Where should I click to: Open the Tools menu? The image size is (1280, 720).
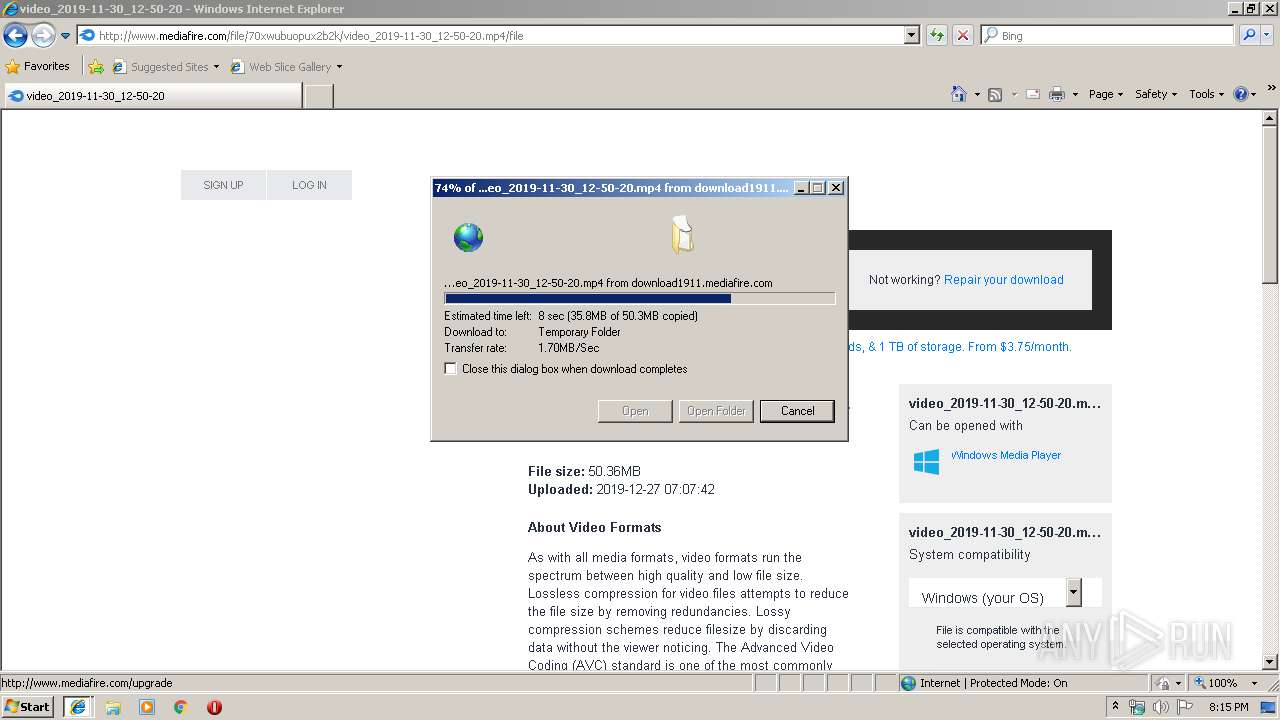(x=1206, y=94)
